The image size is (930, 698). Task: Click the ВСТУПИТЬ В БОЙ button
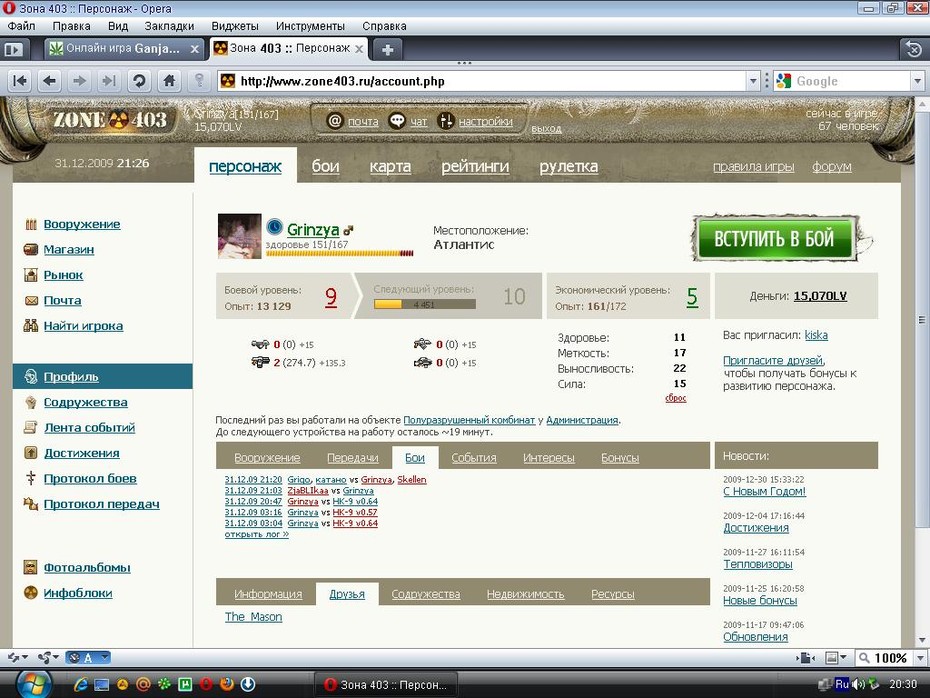click(x=774, y=238)
